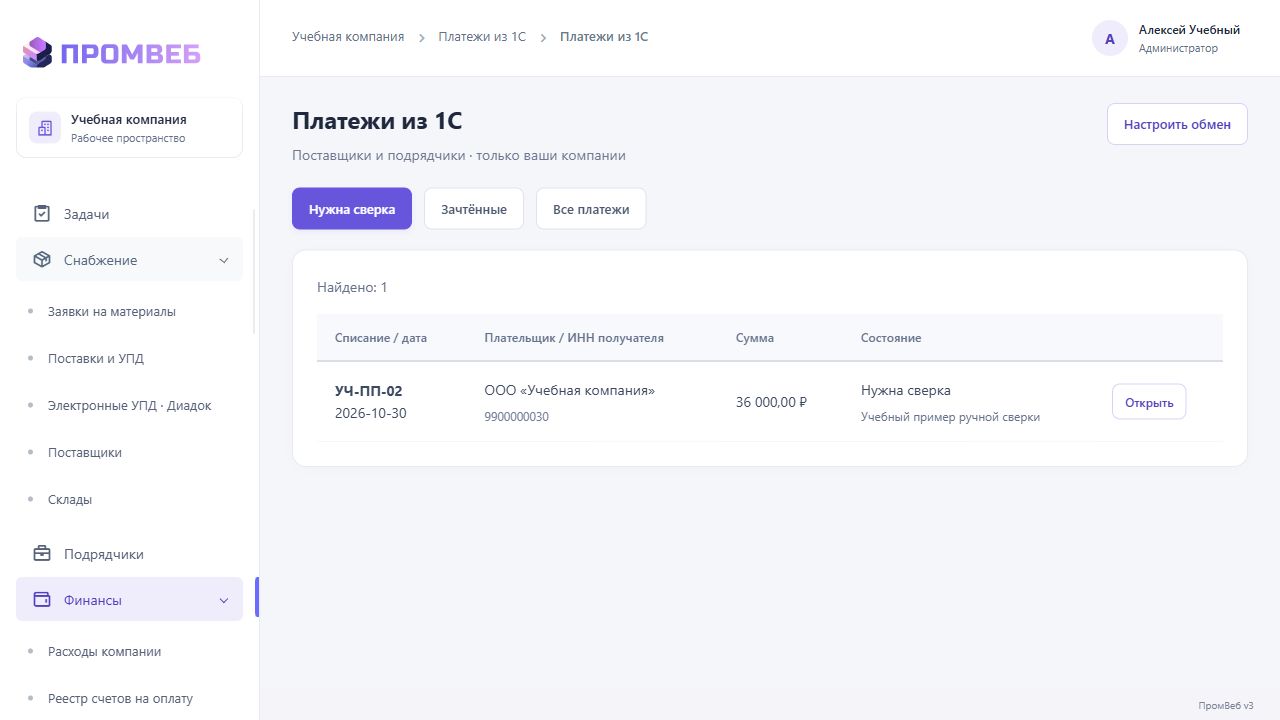Open Заявки на материалы

tap(112, 311)
